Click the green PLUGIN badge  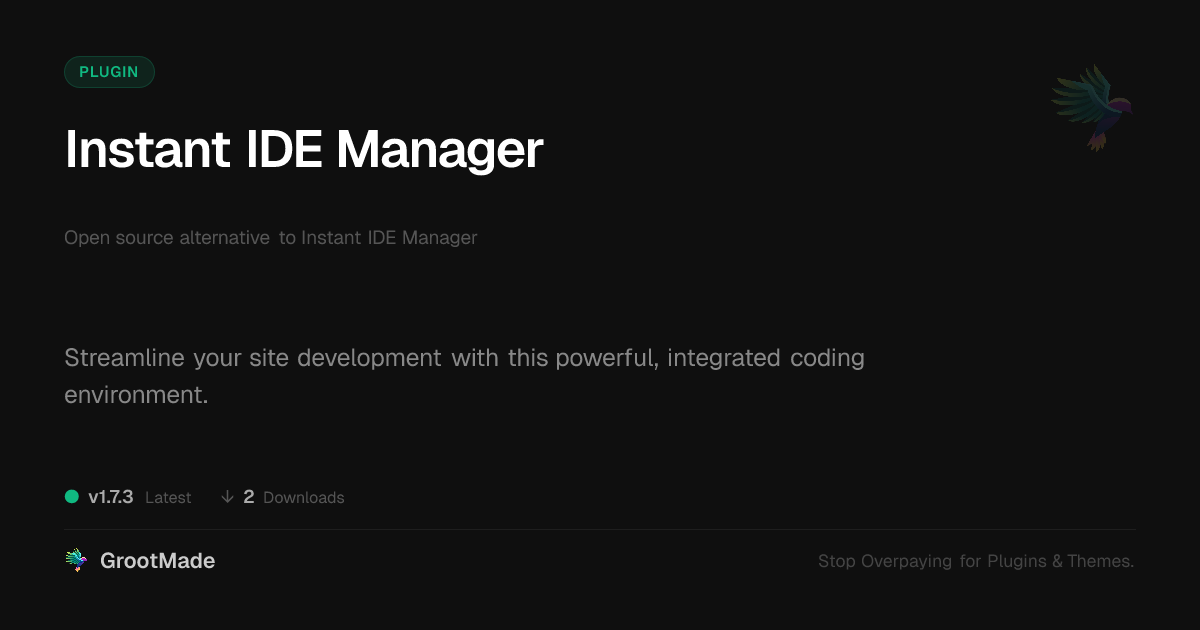pos(109,72)
